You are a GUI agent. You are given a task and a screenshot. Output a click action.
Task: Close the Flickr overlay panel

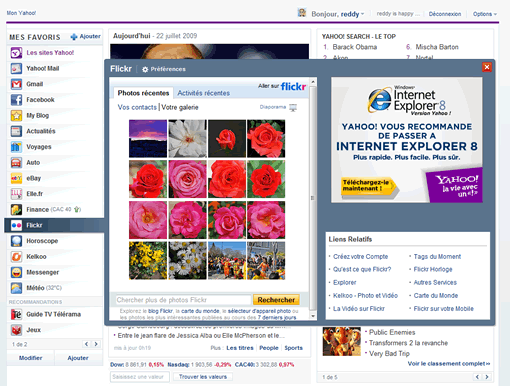pyautogui.click(x=487, y=67)
